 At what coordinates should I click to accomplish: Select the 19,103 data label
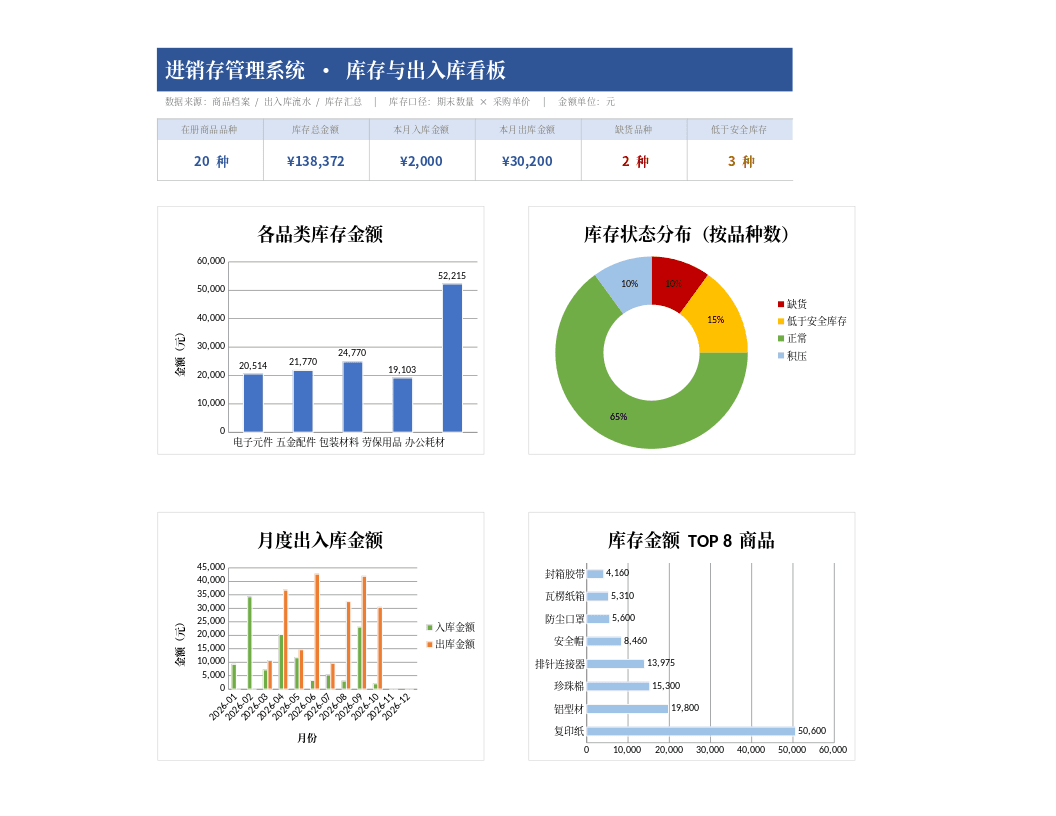pyautogui.click(x=402, y=370)
